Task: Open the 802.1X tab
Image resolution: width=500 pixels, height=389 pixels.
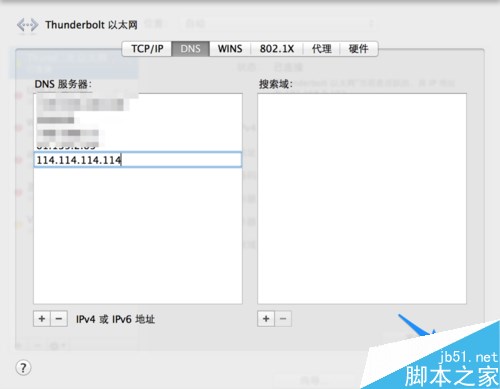Action: (x=277, y=49)
